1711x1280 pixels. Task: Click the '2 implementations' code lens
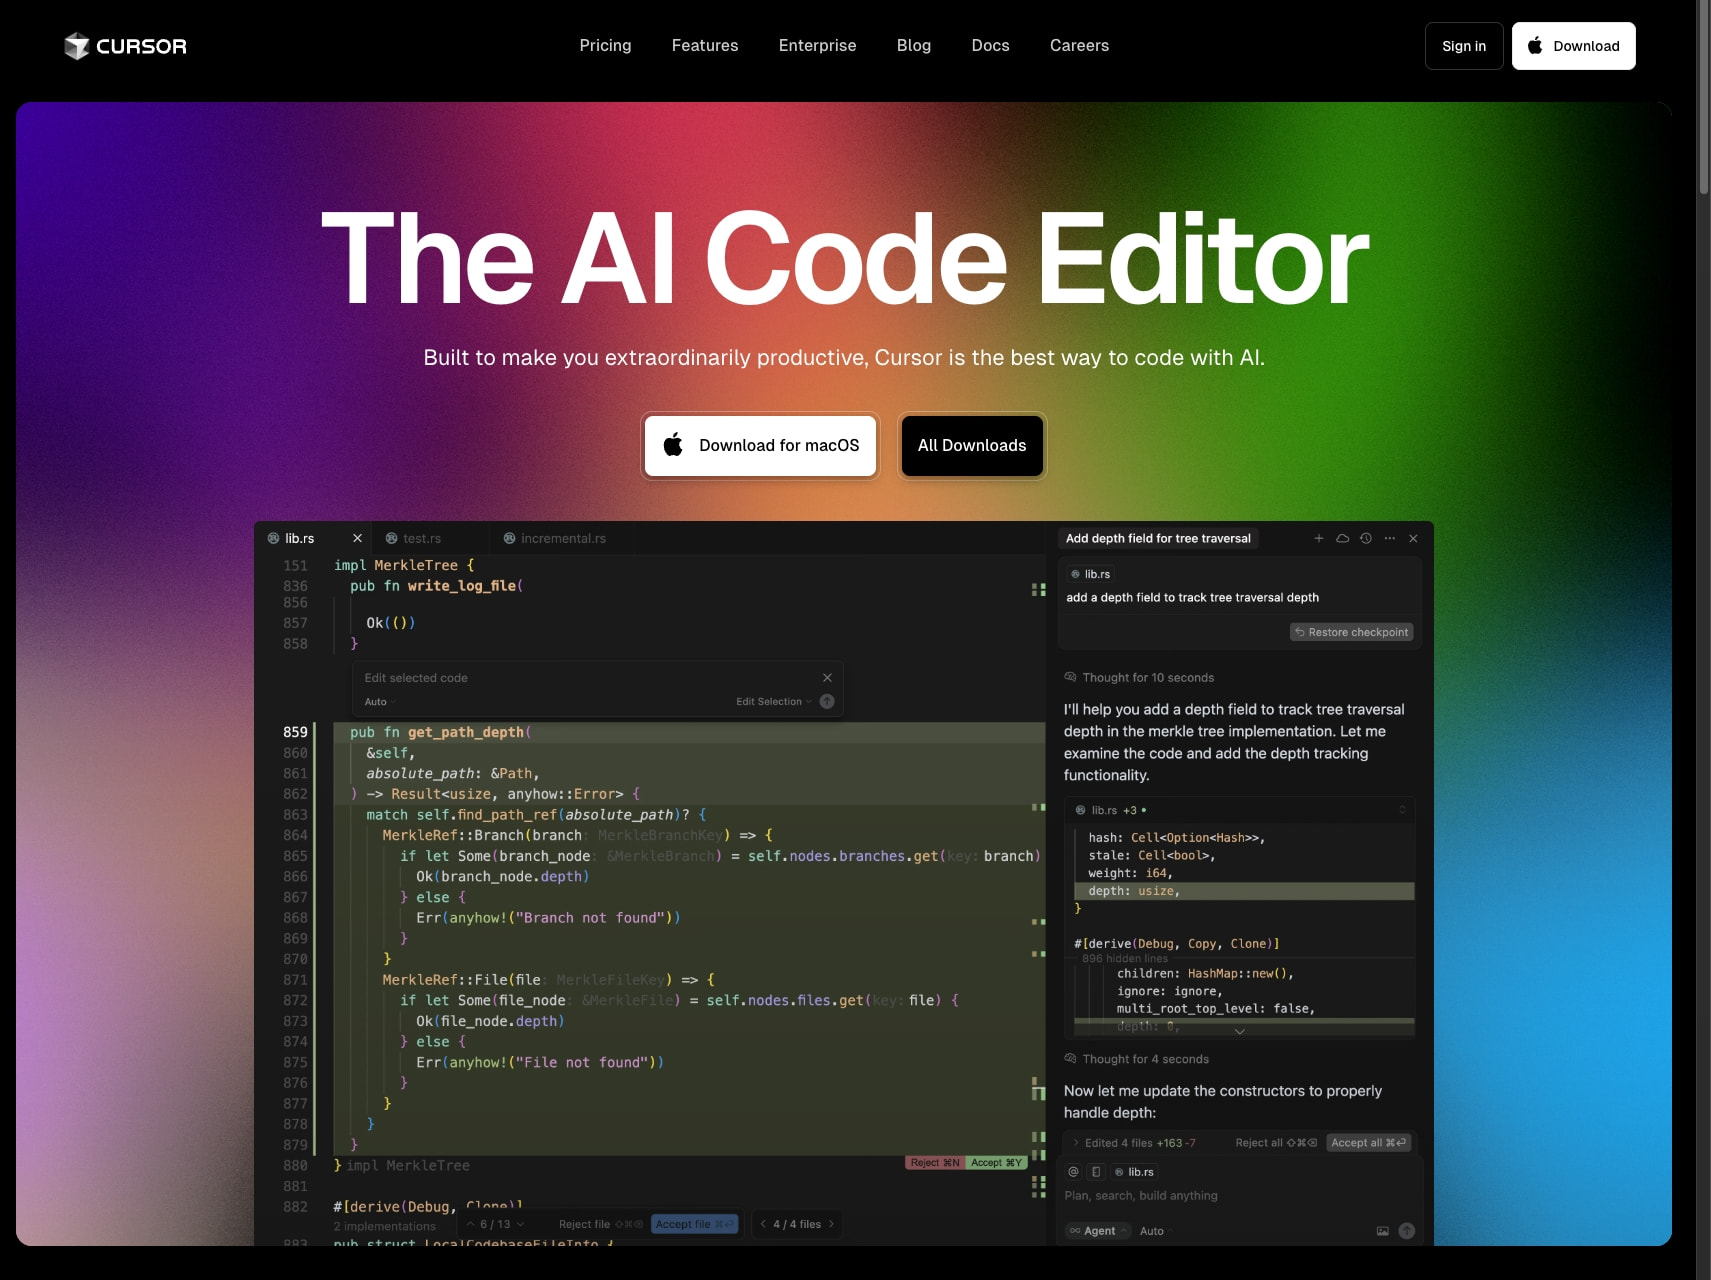click(384, 1226)
